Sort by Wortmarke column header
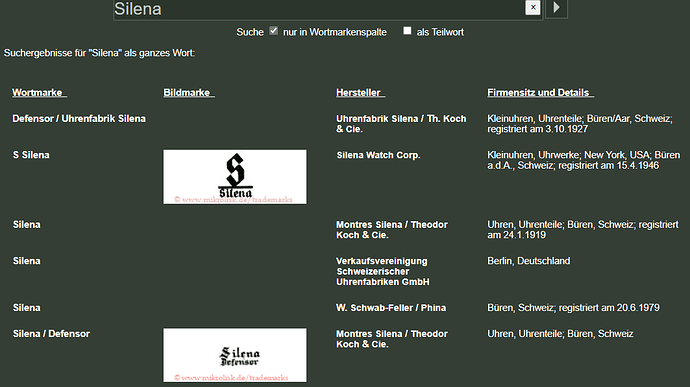The width and height of the screenshot is (690, 387). pos(39,93)
